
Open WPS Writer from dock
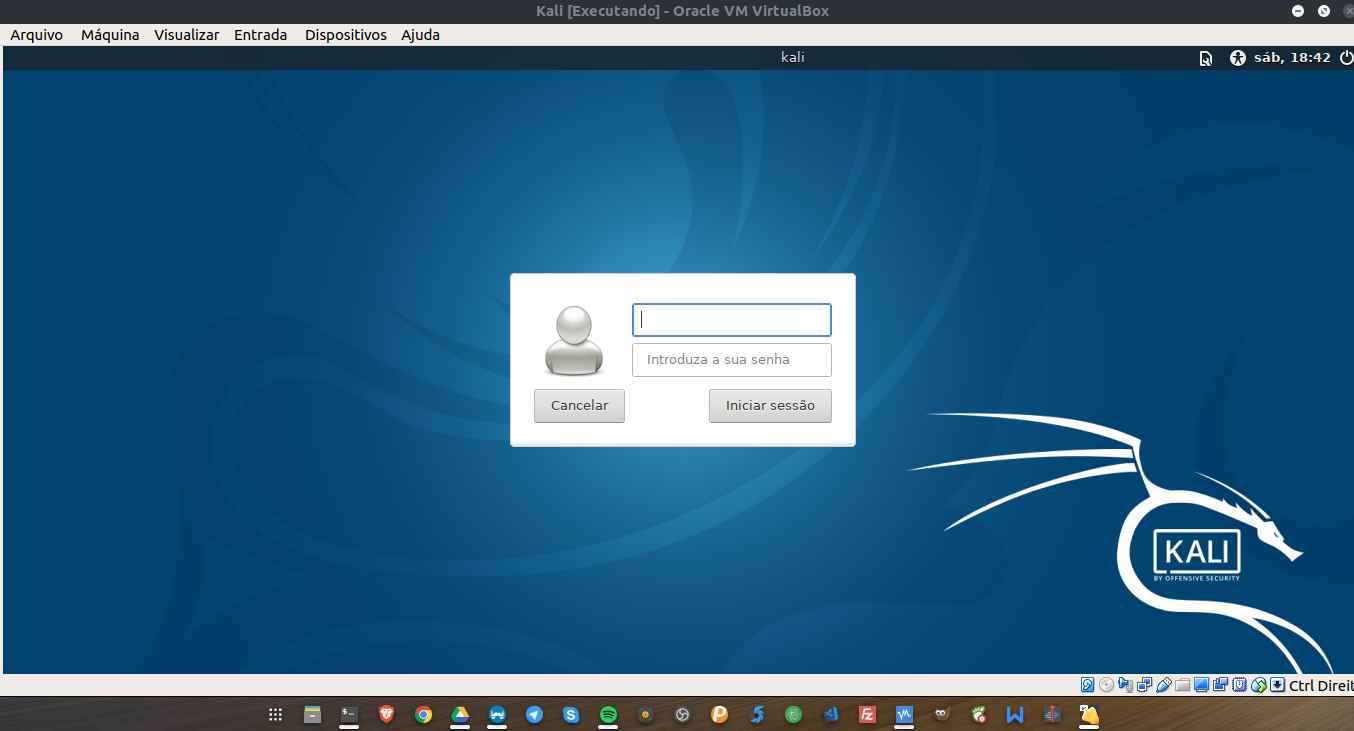click(1015, 715)
